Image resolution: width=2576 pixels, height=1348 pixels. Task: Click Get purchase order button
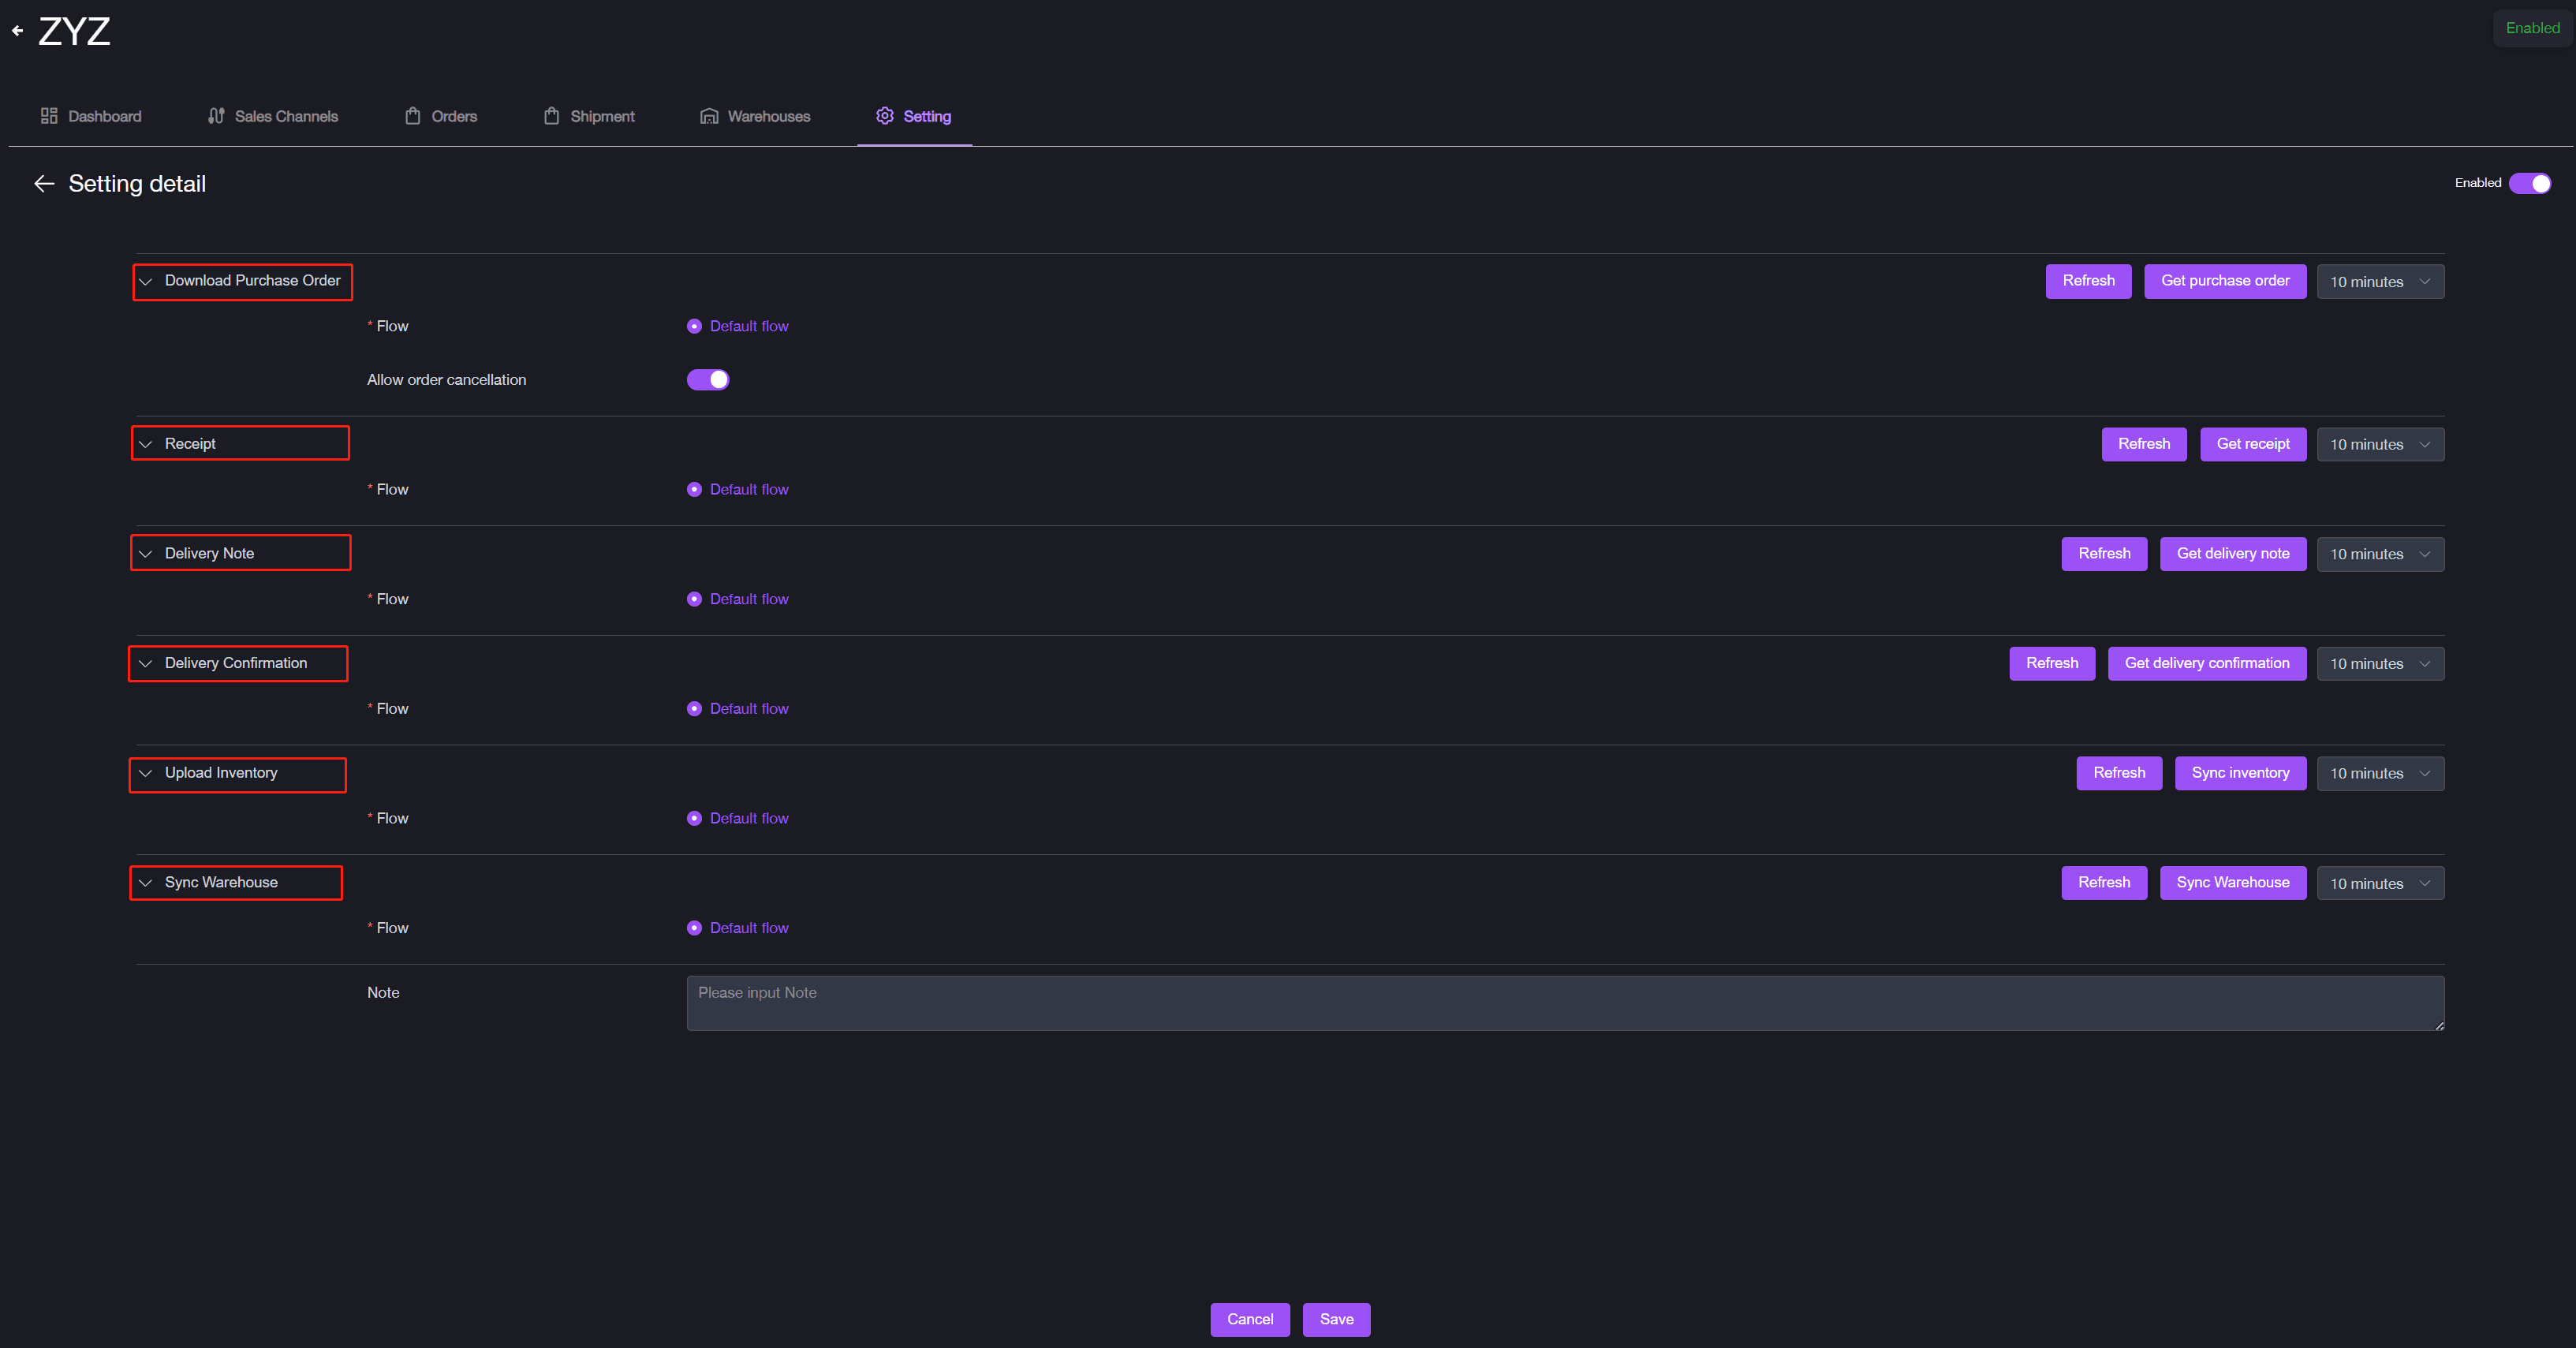point(2223,281)
